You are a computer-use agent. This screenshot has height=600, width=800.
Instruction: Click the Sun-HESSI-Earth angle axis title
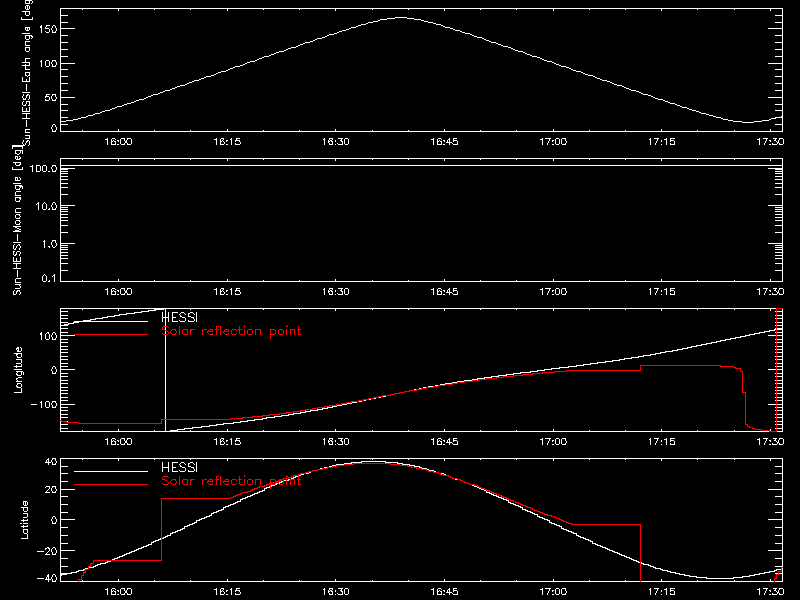point(27,73)
